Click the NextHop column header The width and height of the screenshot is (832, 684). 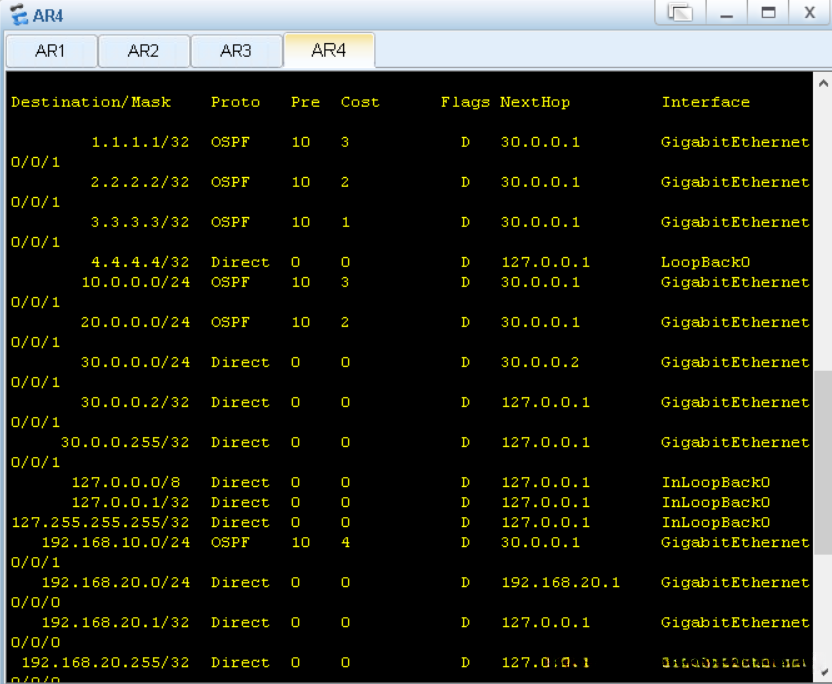pyautogui.click(x=535, y=102)
